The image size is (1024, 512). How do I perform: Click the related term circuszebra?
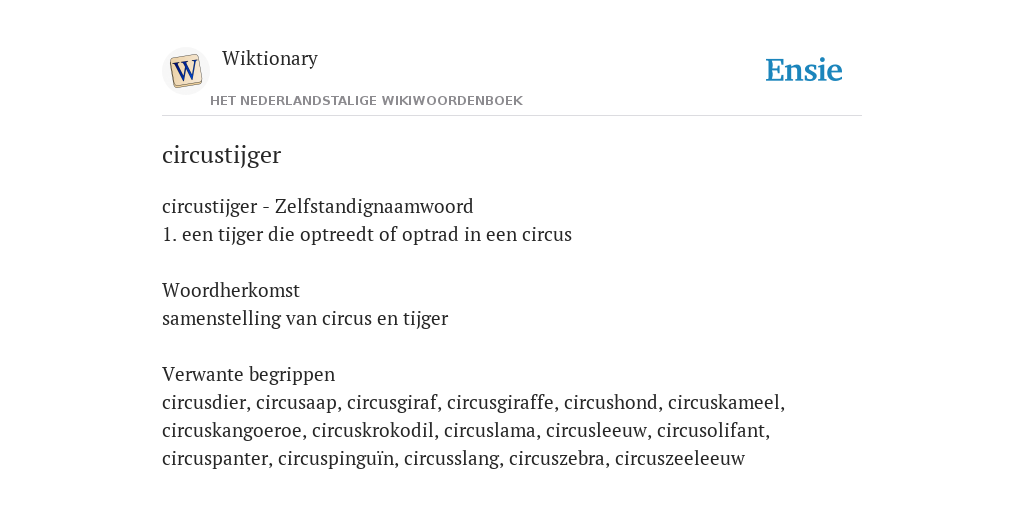pyautogui.click(x=557, y=459)
